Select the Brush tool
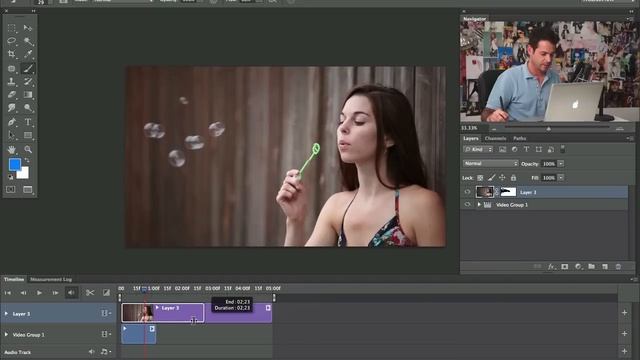 pyautogui.click(x=28, y=69)
